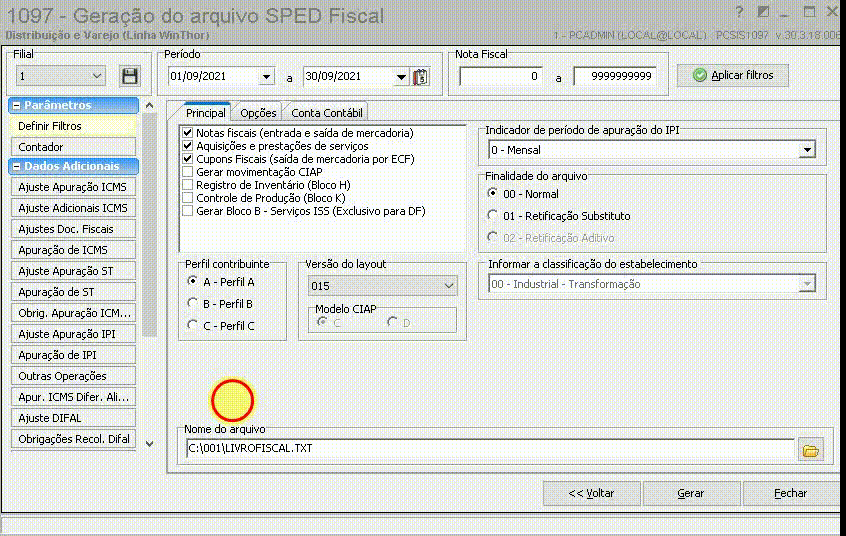Toggle Aquisições e prestações de serviços checkbox
The height and width of the screenshot is (536, 846).
(187, 146)
